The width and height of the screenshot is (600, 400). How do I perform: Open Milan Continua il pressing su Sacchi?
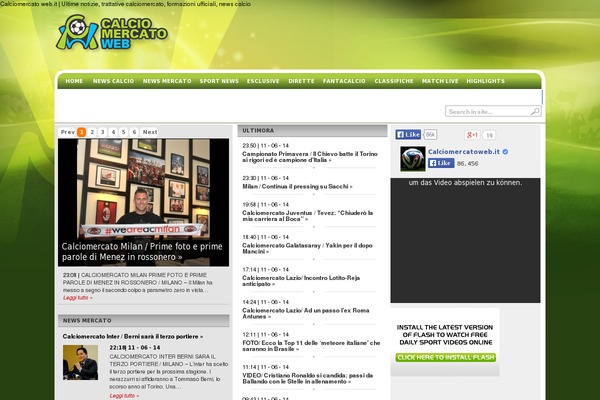(x=297, y=186)
